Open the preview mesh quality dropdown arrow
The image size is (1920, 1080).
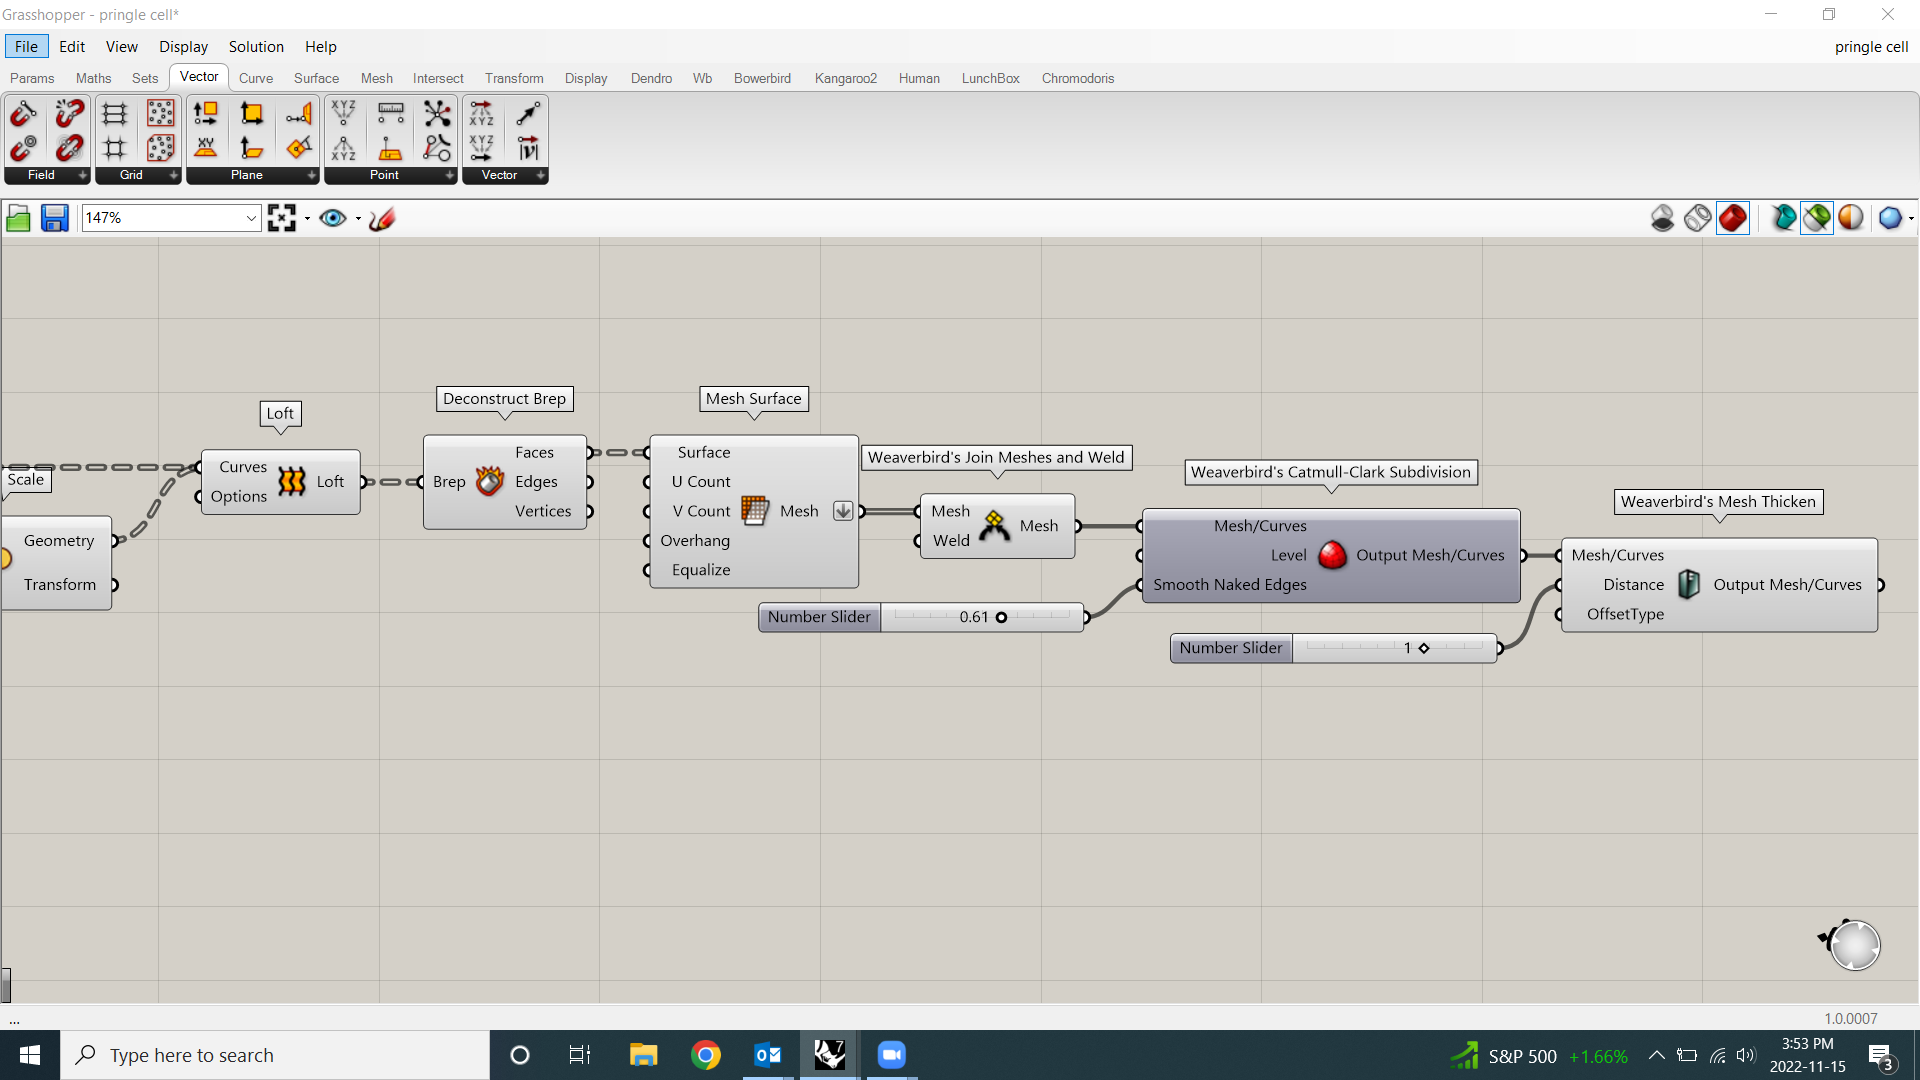(1911, 218)
